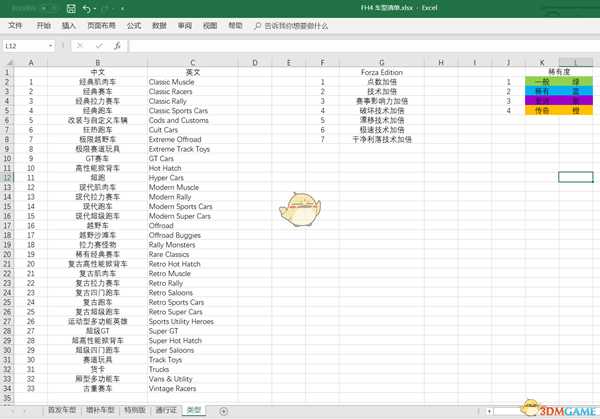This screenshot has width=600, height=419.
Task: Select the purple rarity cell in row 4
Action: pyautogui.click(x=542, y=101)
